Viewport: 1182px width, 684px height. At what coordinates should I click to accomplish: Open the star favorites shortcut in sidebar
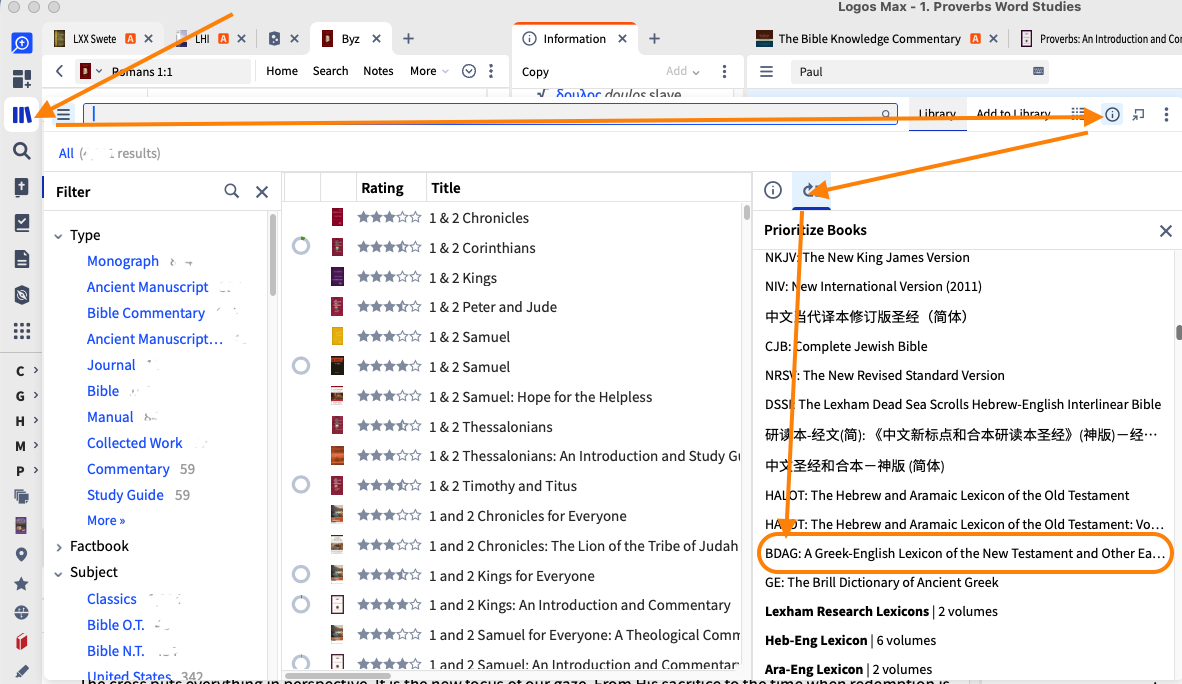(x=21, y=583)
